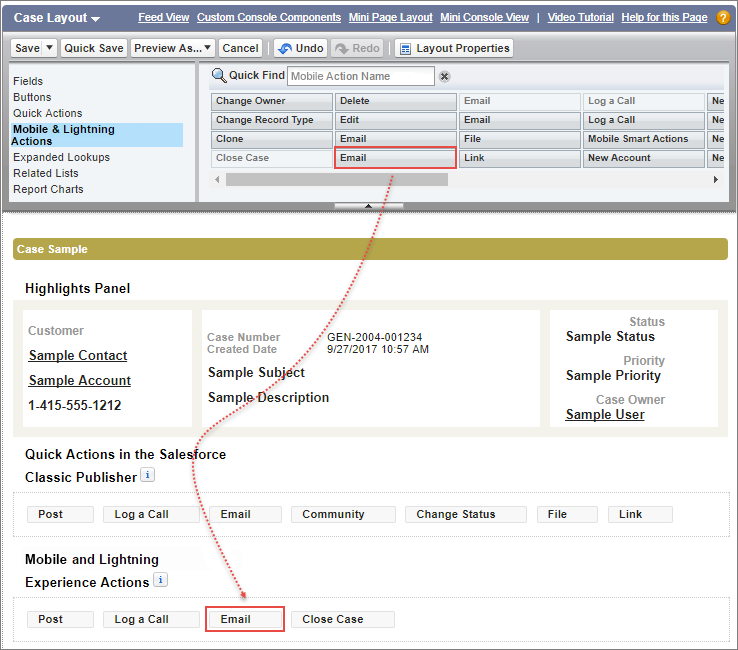Select Close Case in the palette
This screenshot has height=650, width=738.
[272, 158]
